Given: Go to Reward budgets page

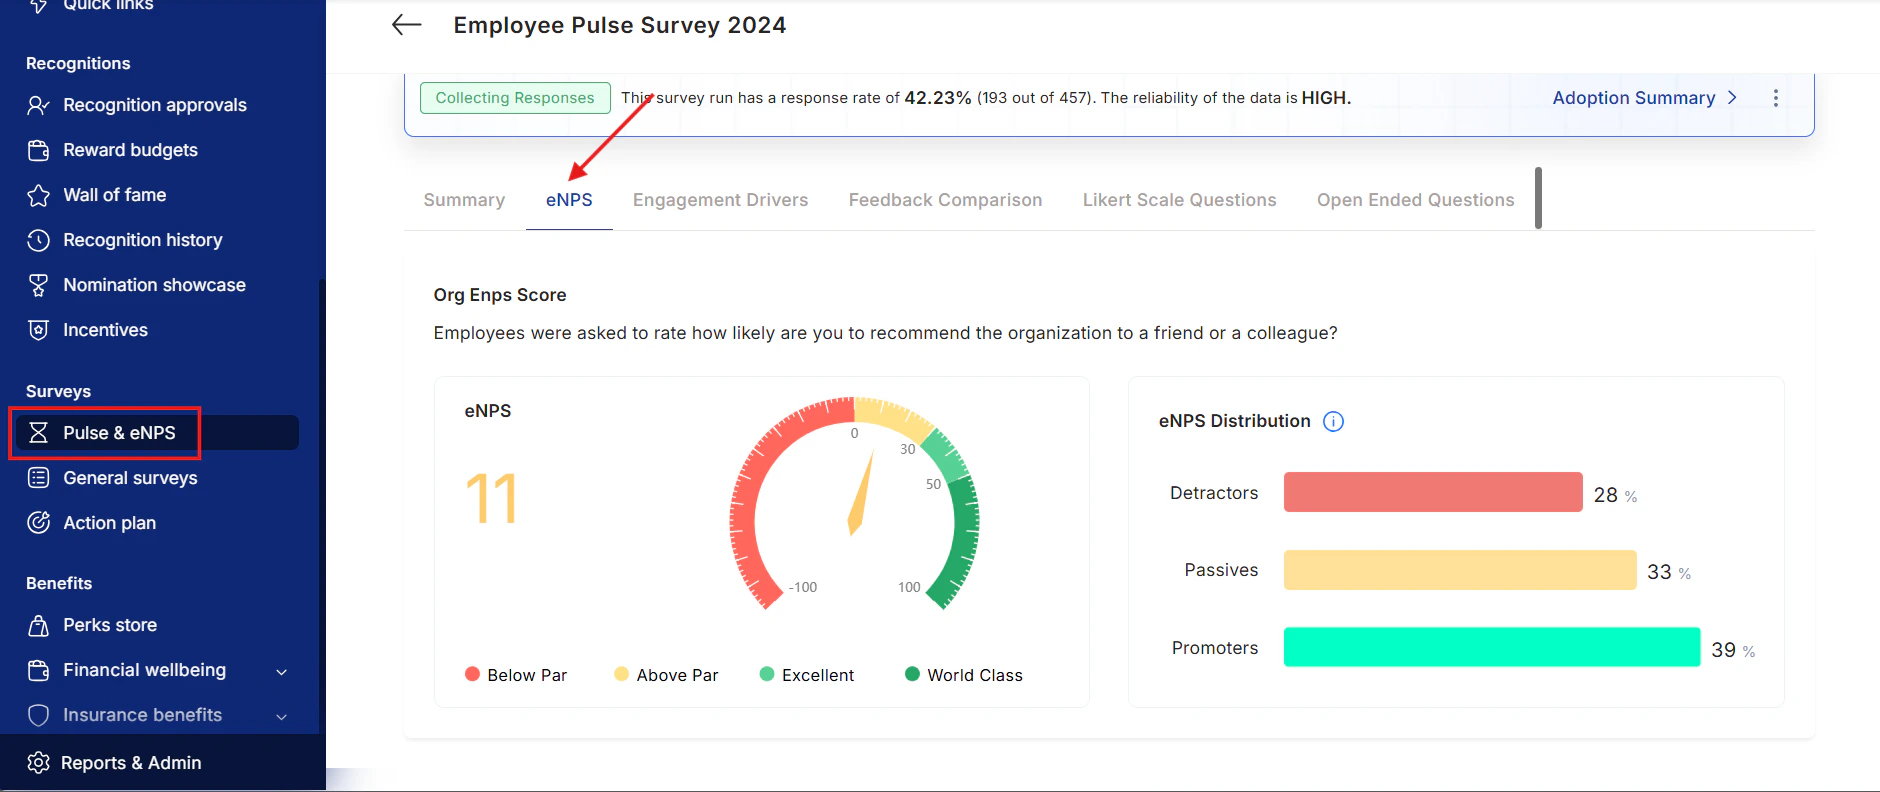Looking at the screenshot, I should pyautogui.click(x=130, y=150).
